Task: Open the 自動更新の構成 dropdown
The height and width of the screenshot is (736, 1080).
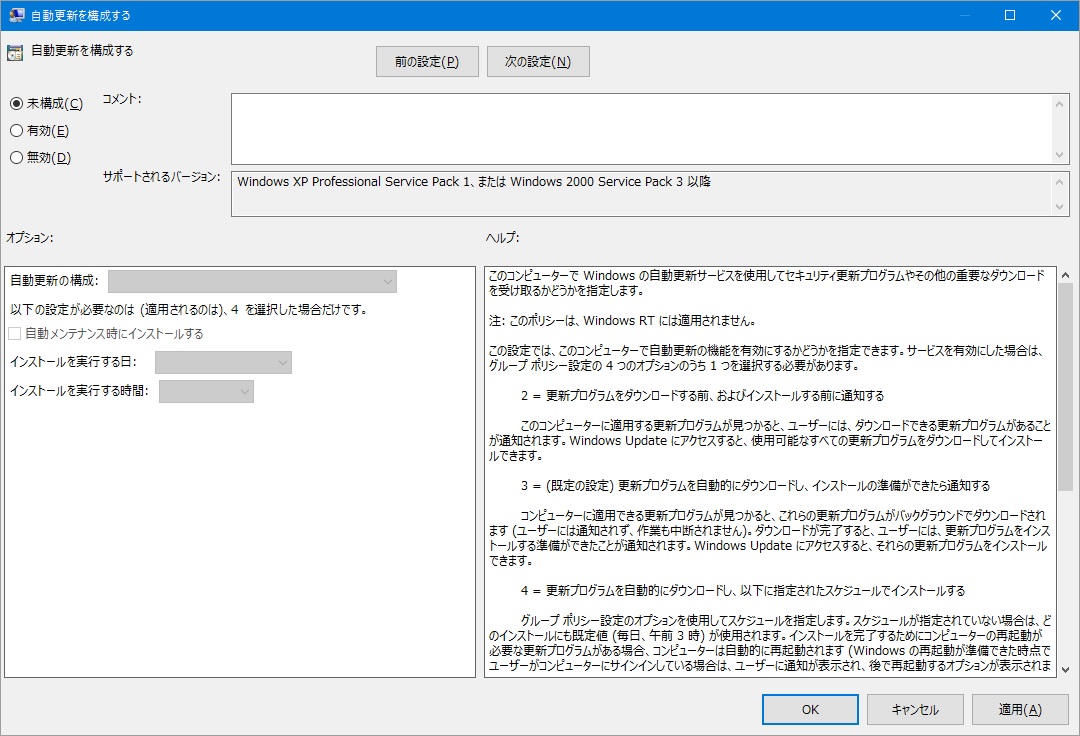Action: 252,282
